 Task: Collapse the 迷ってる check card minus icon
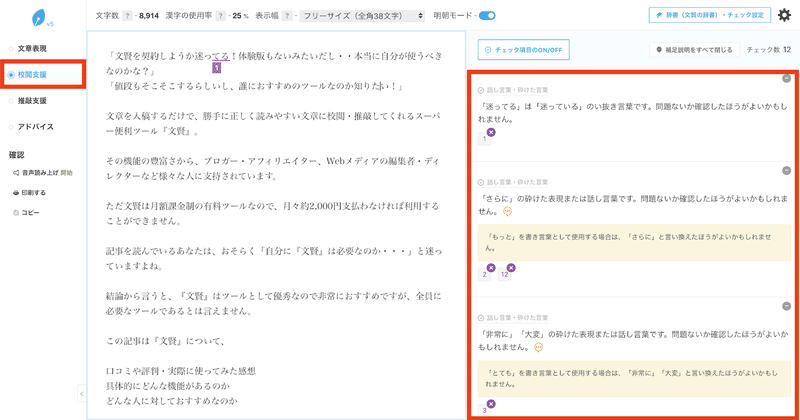[x=787, y=78]
